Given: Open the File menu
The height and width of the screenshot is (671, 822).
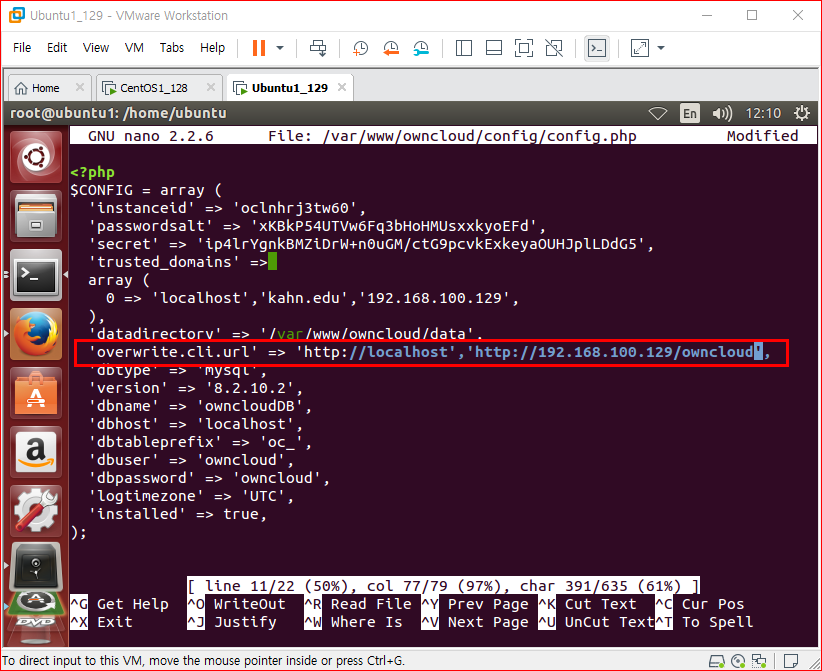Looking at the screenshot, I should tap(21, 48).
